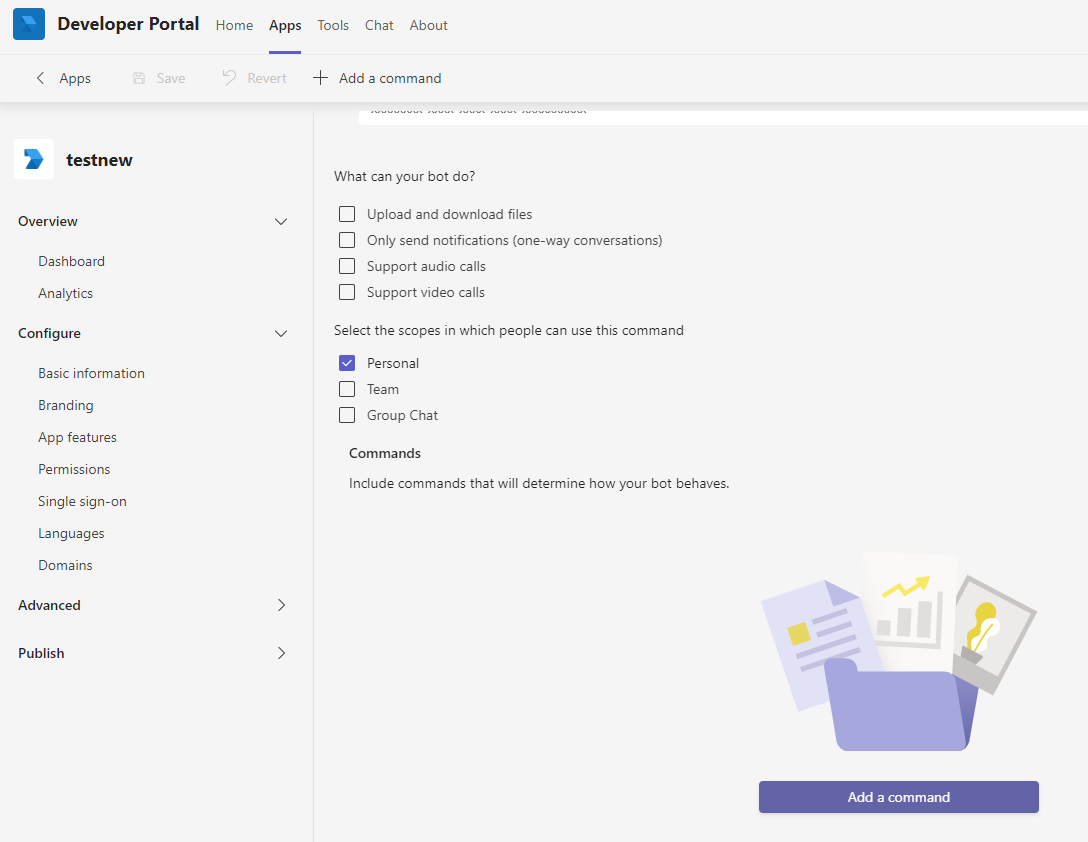Click the Revert icon in the toolbar

pyautogui.click(x=229, y=77)
